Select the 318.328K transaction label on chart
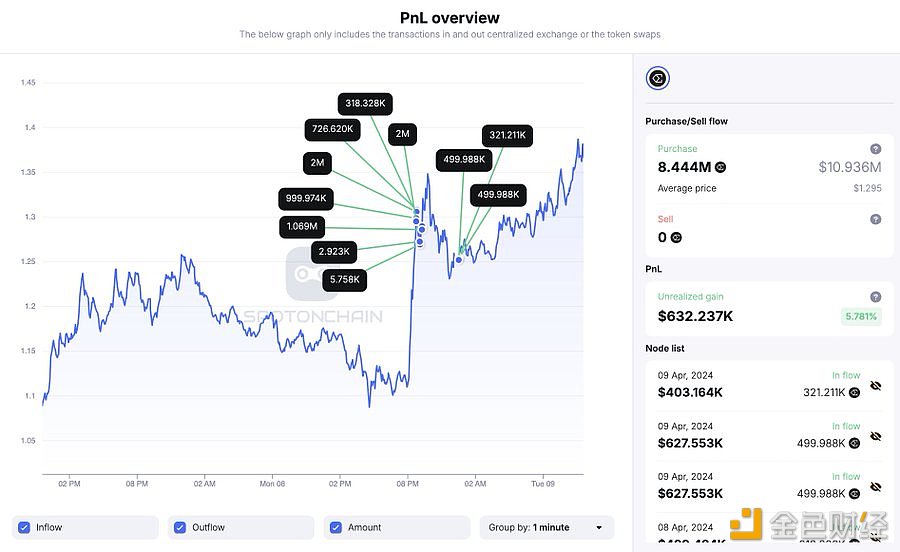This screenshot has height=552, width=900. (x=365, y=103)
